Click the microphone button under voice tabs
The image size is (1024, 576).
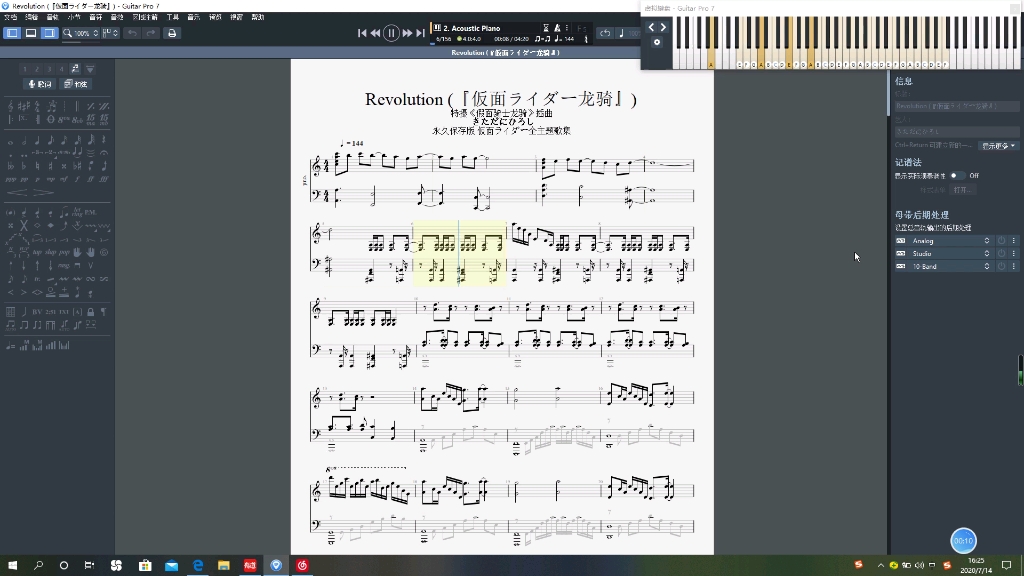pos(40,84)
